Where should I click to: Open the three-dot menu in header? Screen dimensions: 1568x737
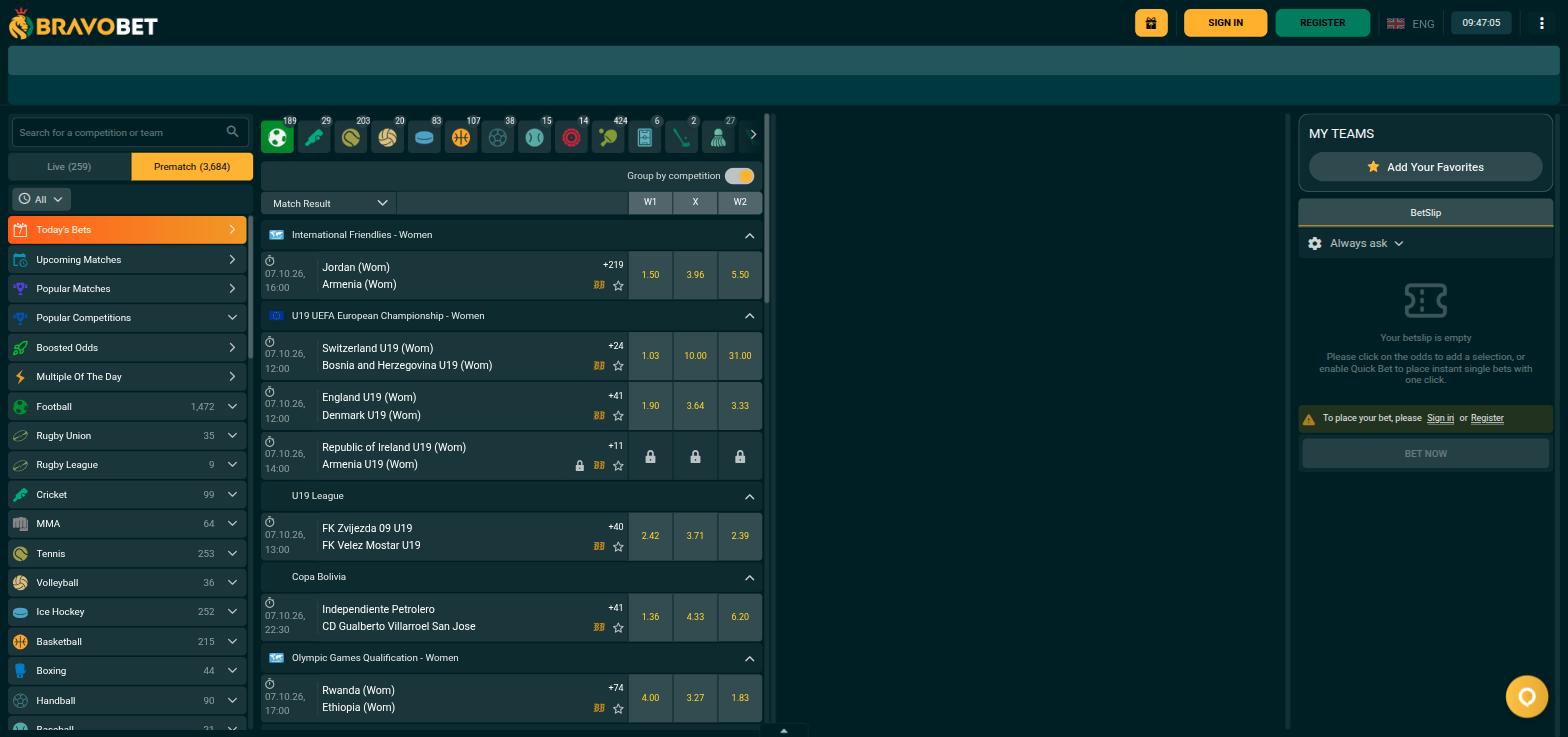pyautogui.click(x=1541, y=23)
